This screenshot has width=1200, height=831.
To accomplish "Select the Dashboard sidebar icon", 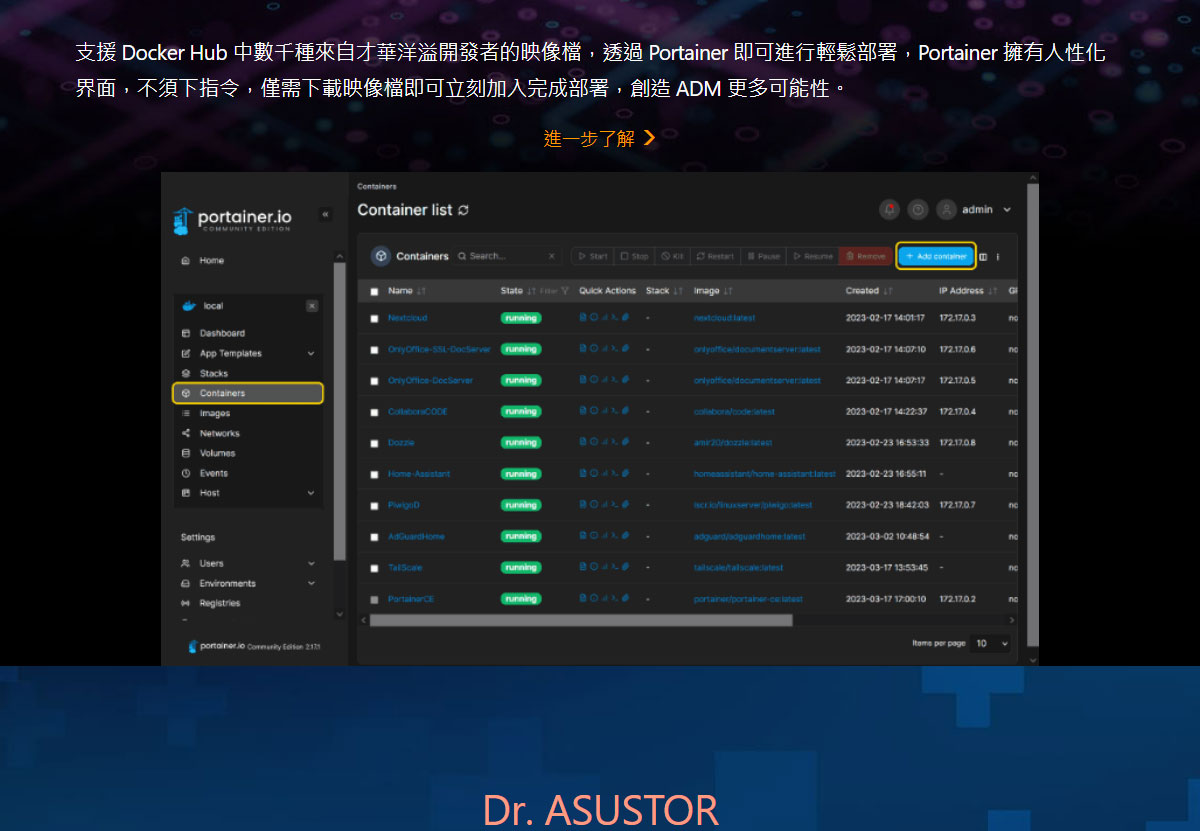I will pos(185,333).
